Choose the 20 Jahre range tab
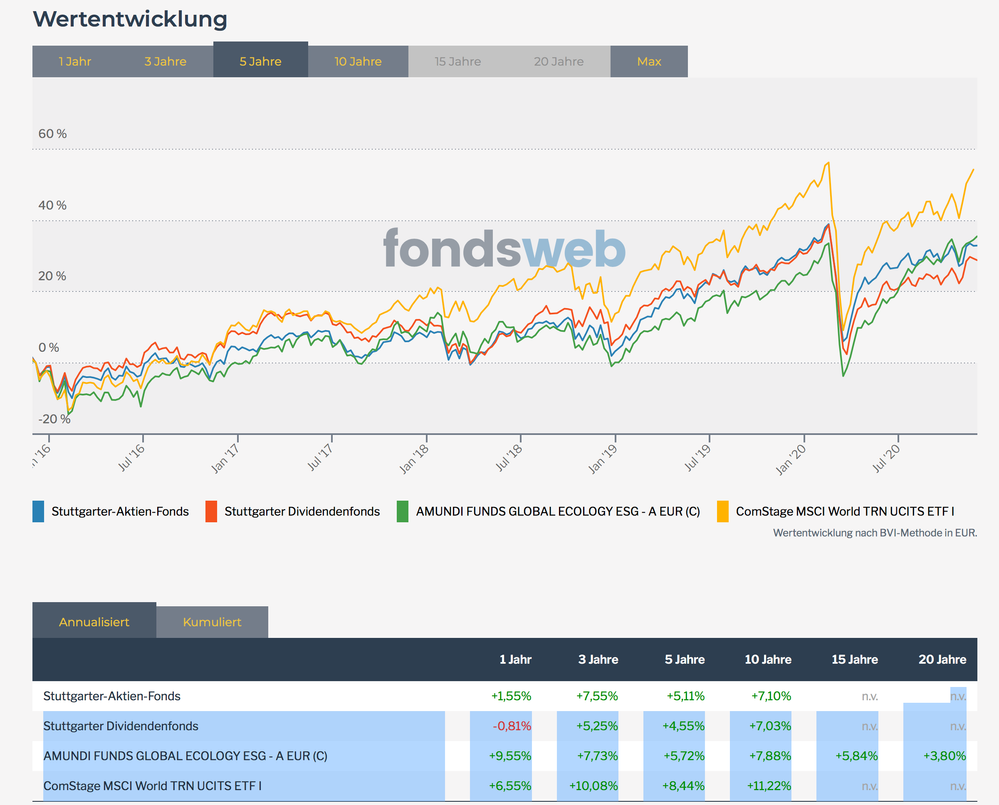The width and height of the screenshot is (999, 805). click(559, 61)
